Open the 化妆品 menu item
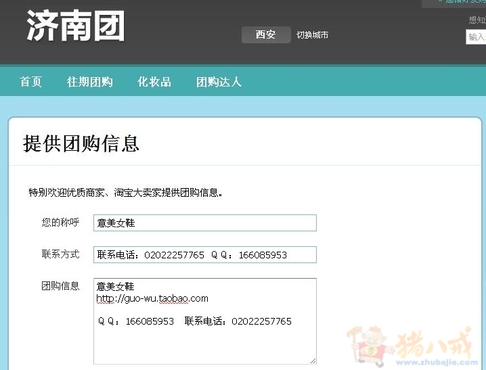The height and width of the screenshot is (370, 486). pos(154,82)
